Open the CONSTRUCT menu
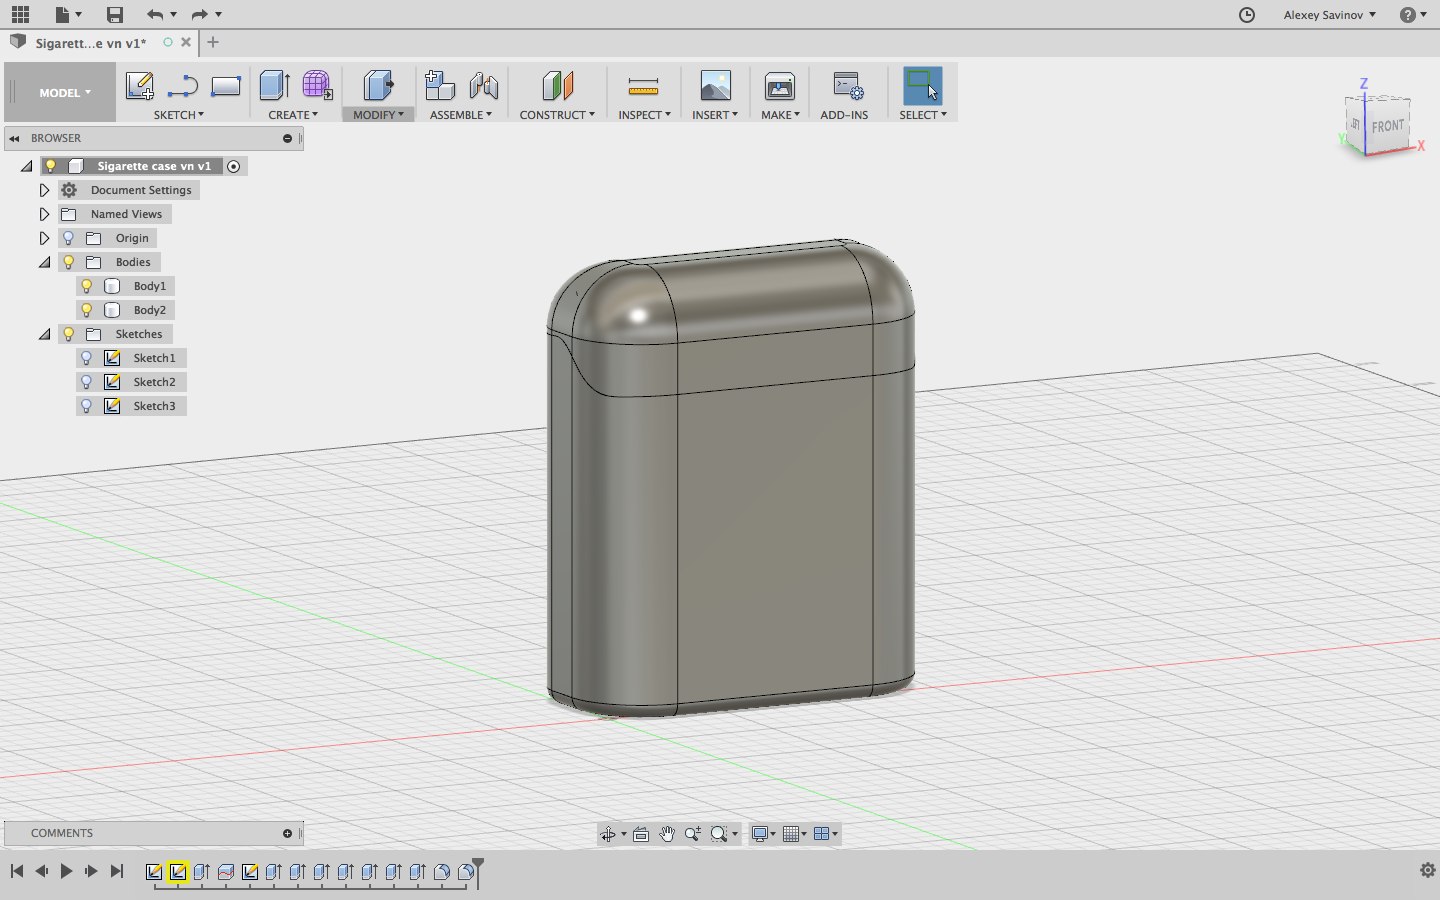Viewport: 1440px width, 900px height. tap(556, 115)
